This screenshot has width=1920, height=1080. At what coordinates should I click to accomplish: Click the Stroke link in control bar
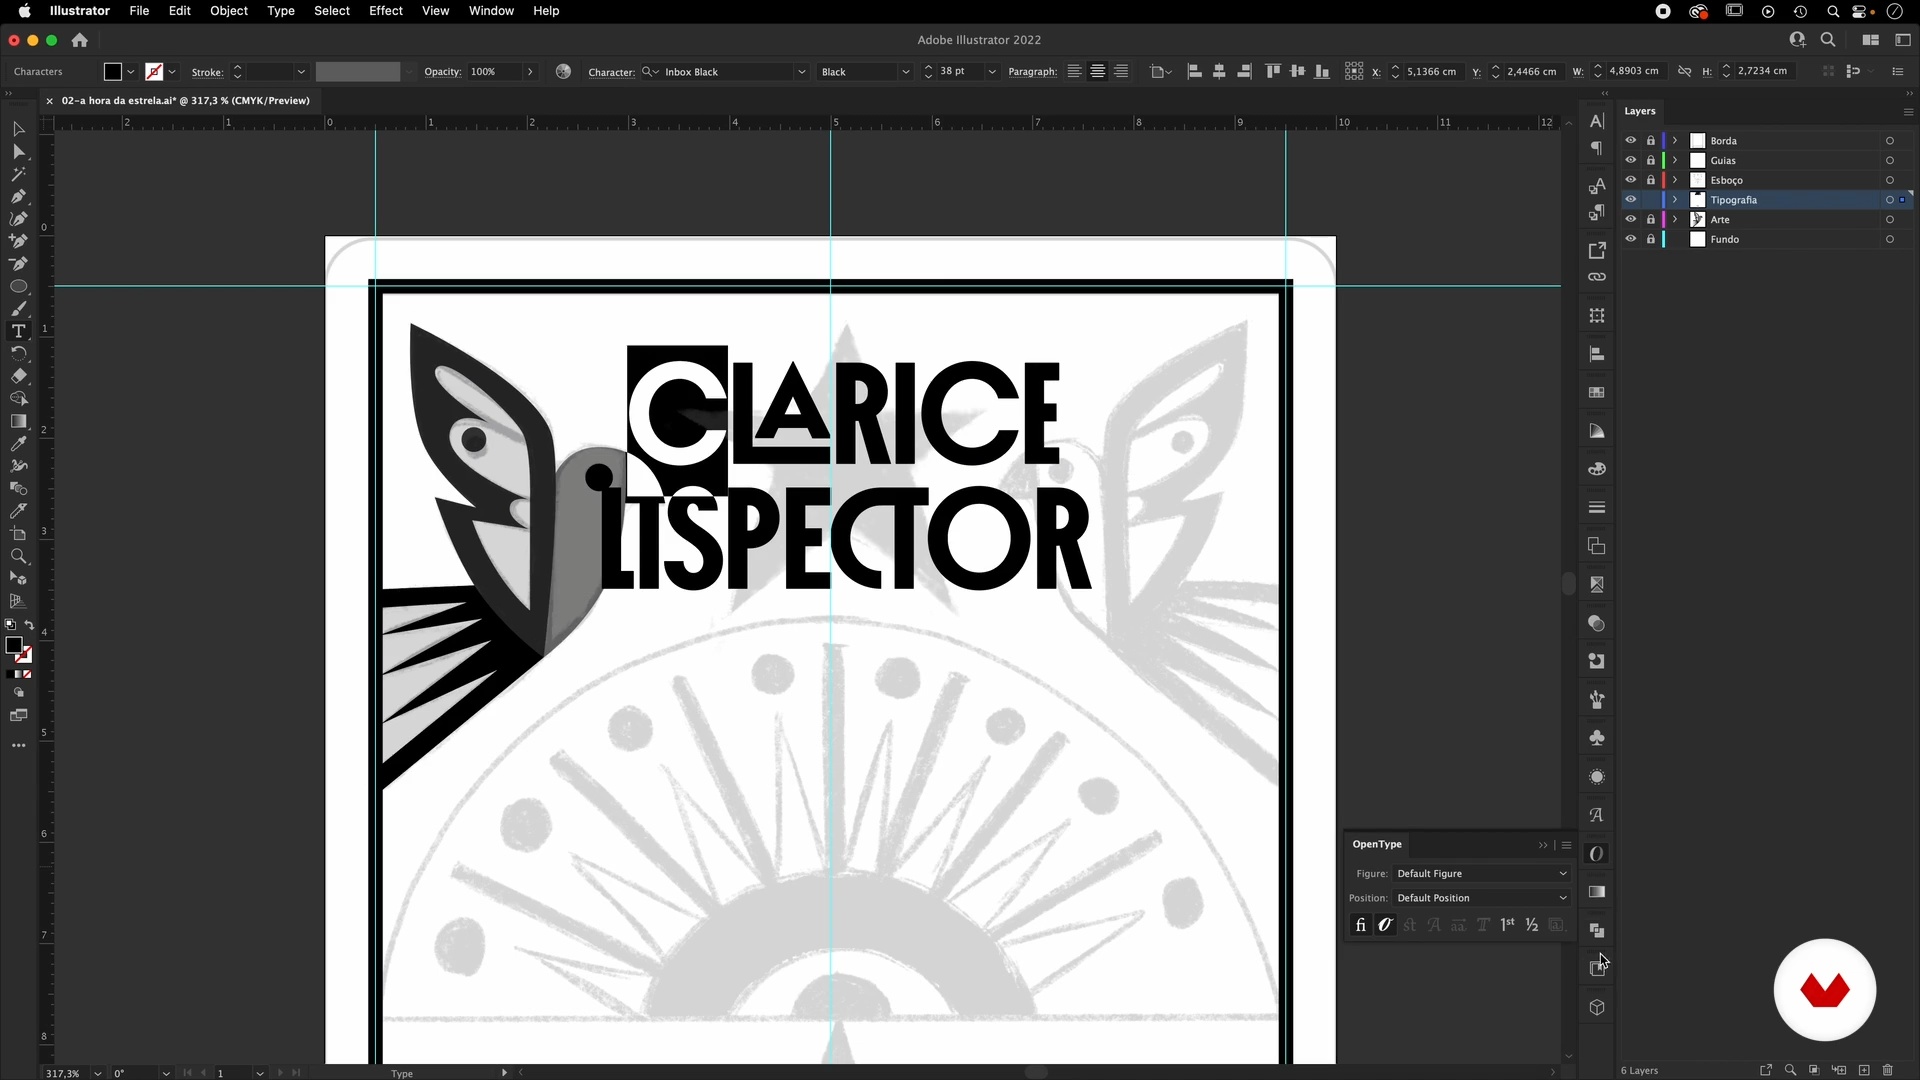207,72
